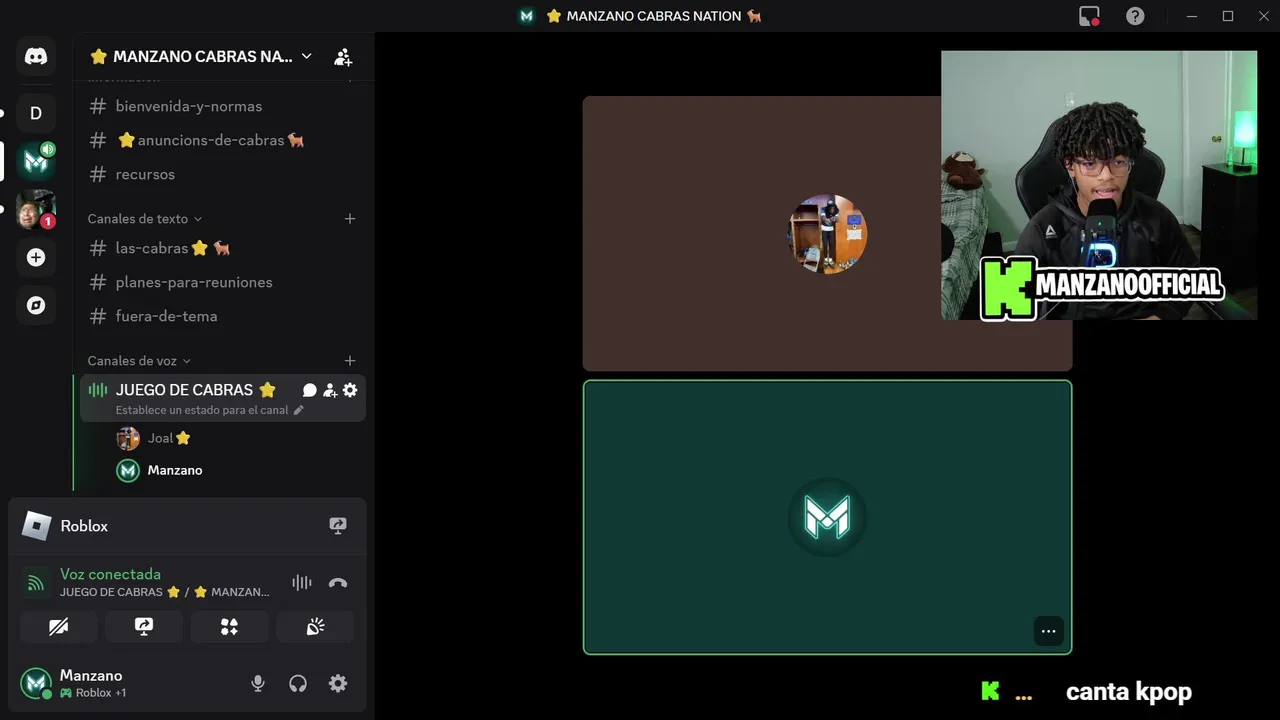The width and height of the screenshot is (1280, 720).
Task: Share your screen button
Action: point(144,627)
